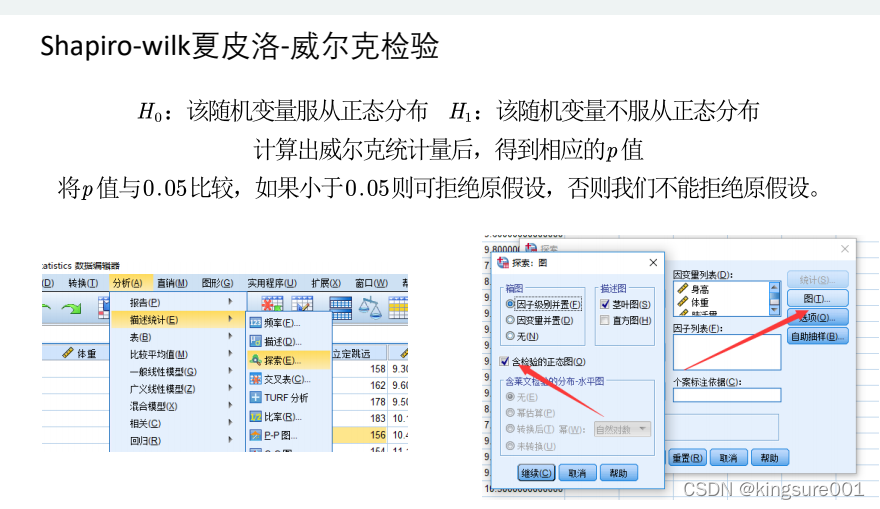
Task: Select 描述统计(E) menu item
Action: pyautogui.click(x=178, y=320)
